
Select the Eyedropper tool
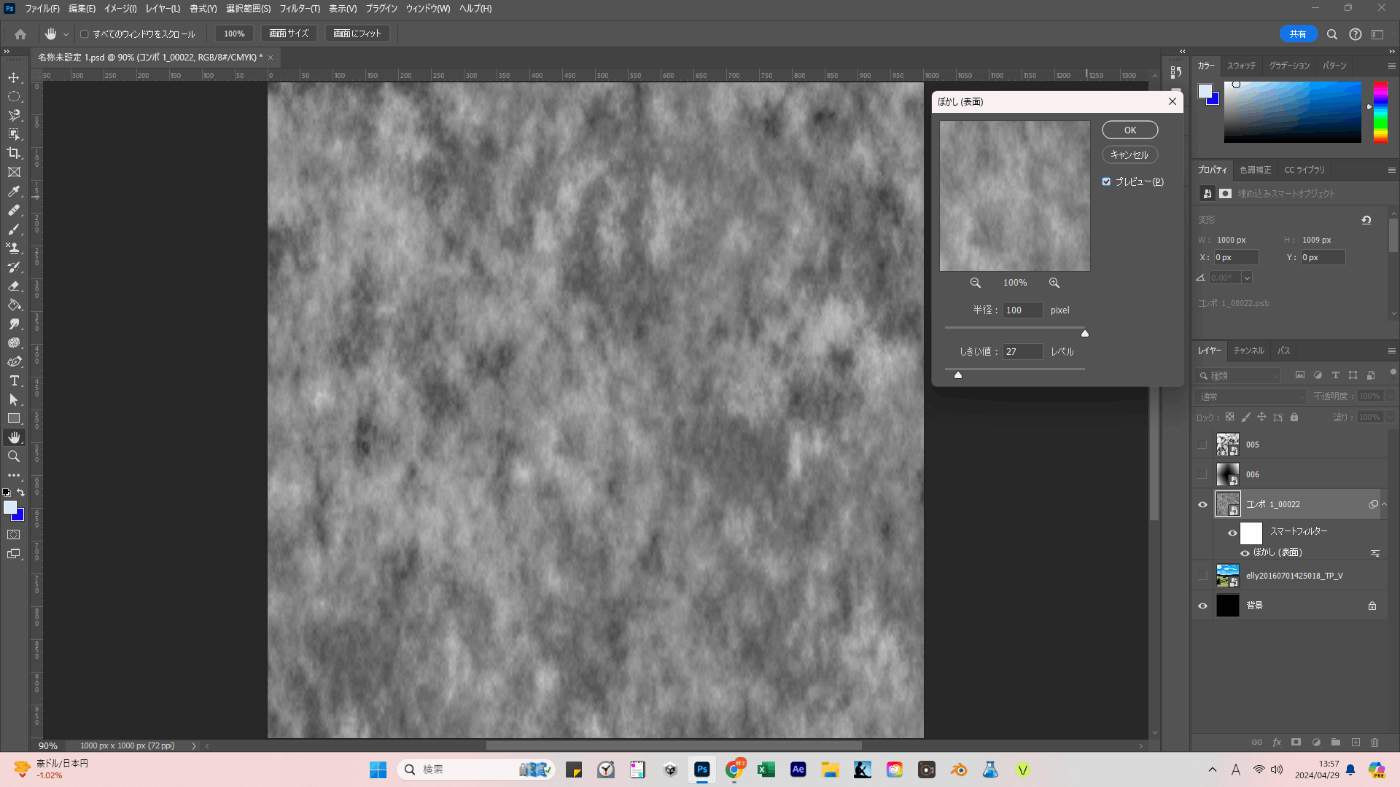click(14, 191)
